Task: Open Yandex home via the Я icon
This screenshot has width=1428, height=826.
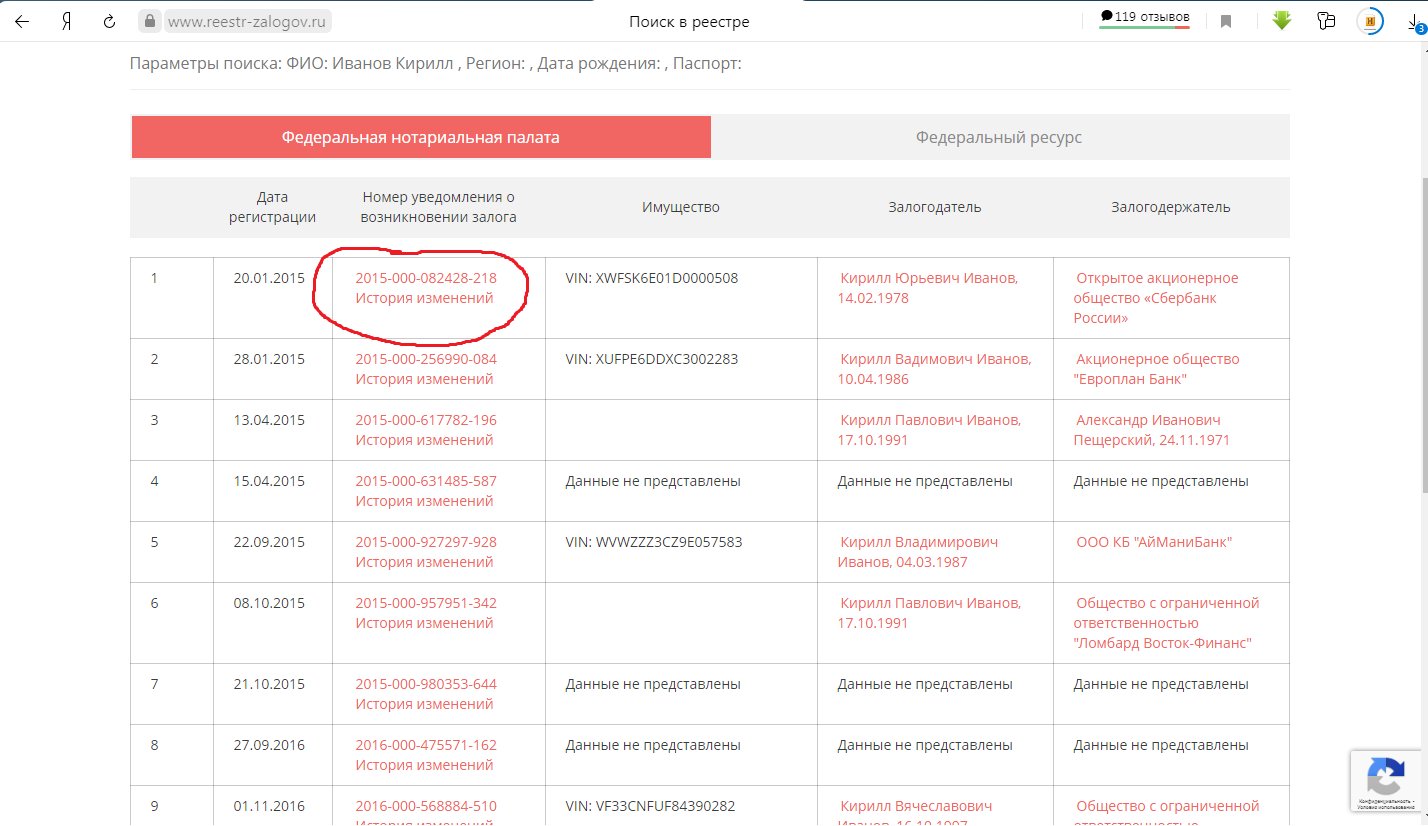Action: 66,21
